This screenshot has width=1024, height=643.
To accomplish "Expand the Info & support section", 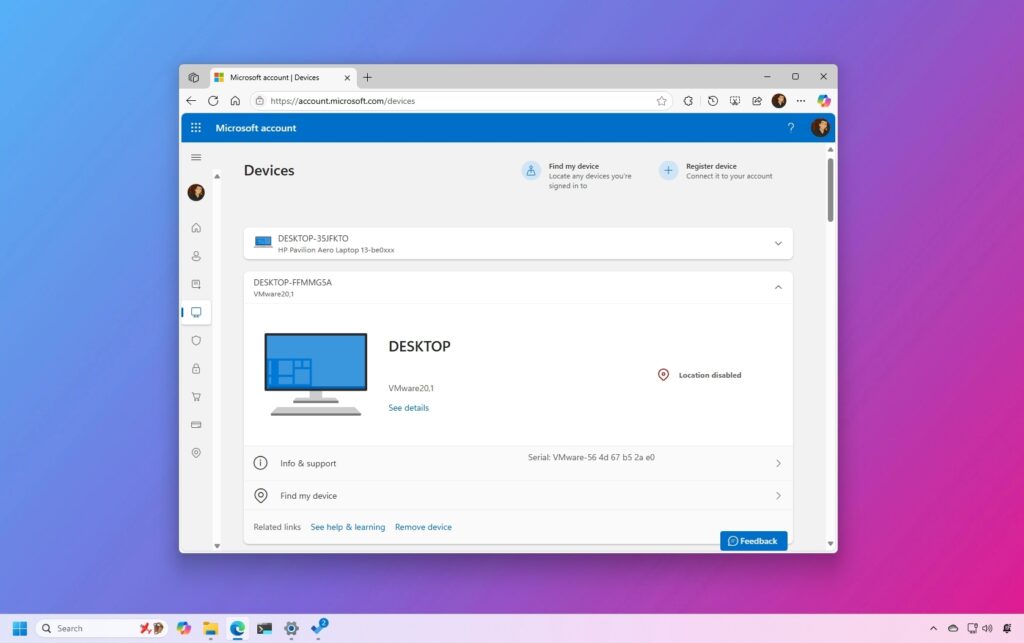I will pos(778,463).
